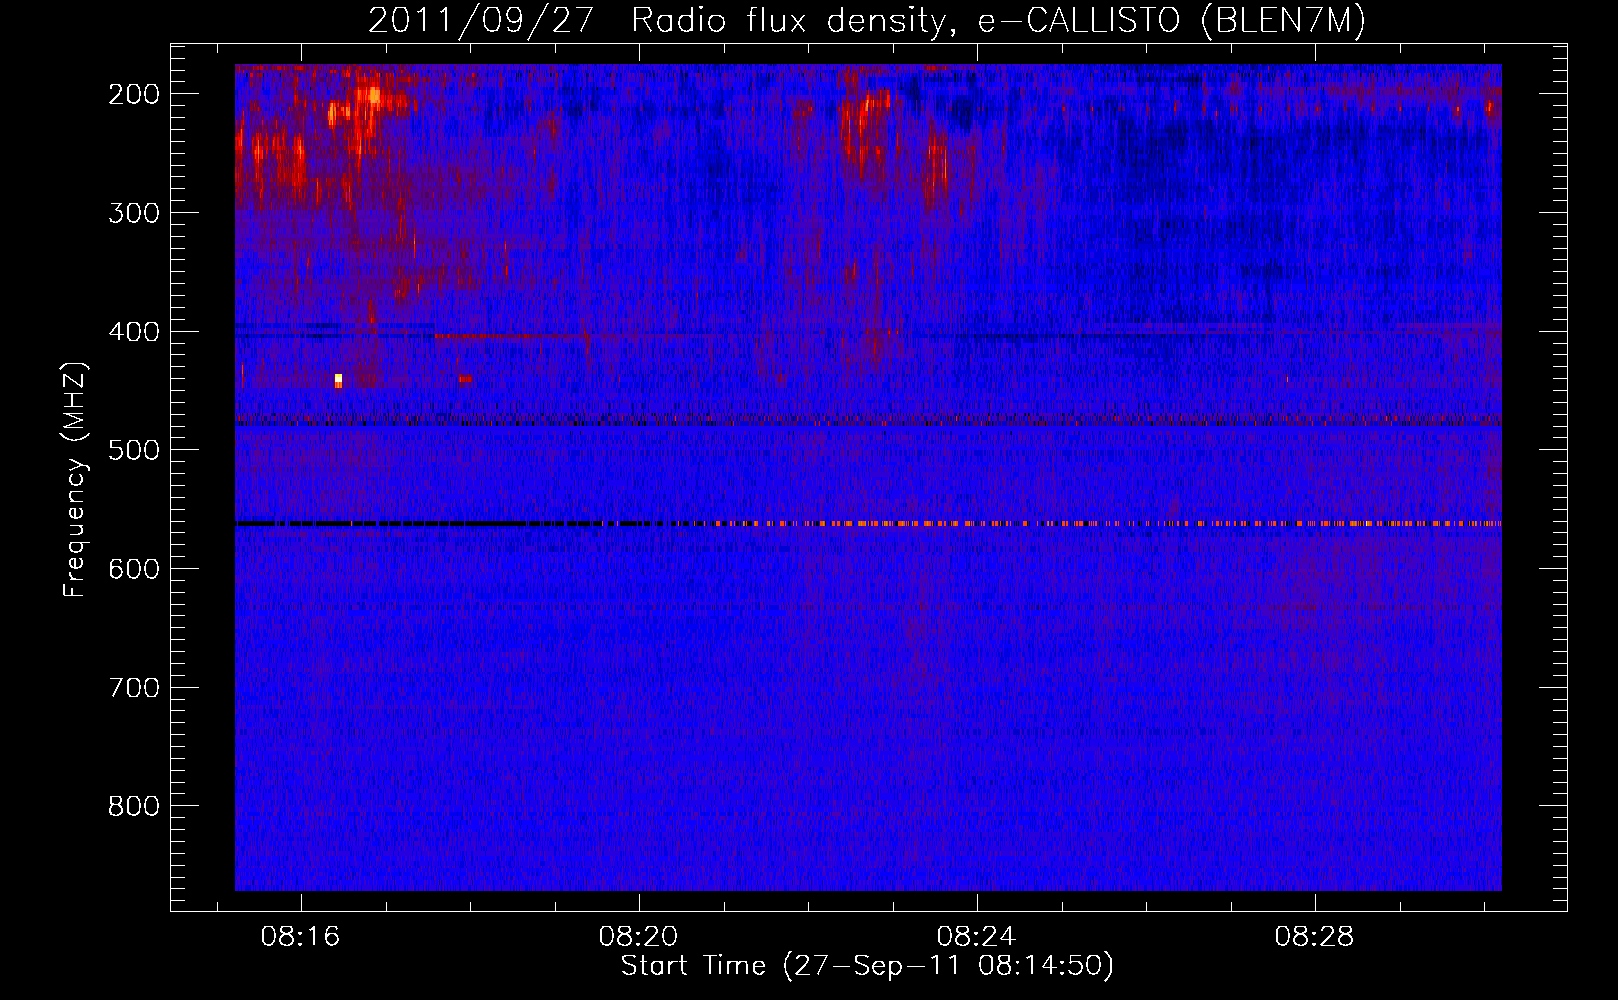Click the Frequency (MHZ) axis label
The image size is (1618, 1000).
point(75,479)
